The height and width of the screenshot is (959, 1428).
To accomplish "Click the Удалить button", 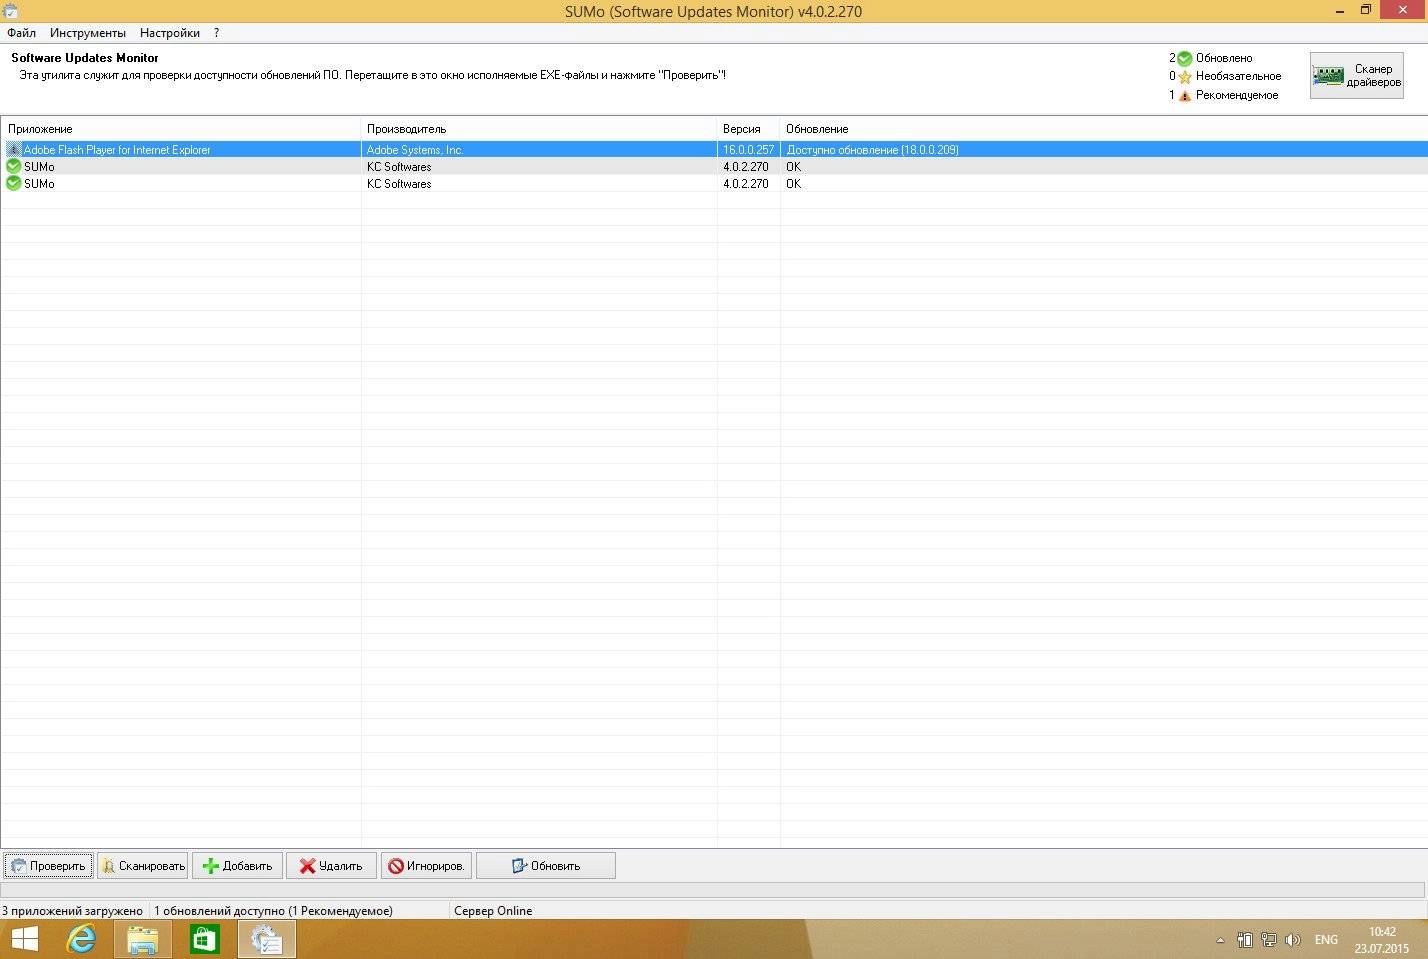I will point(332,866).
